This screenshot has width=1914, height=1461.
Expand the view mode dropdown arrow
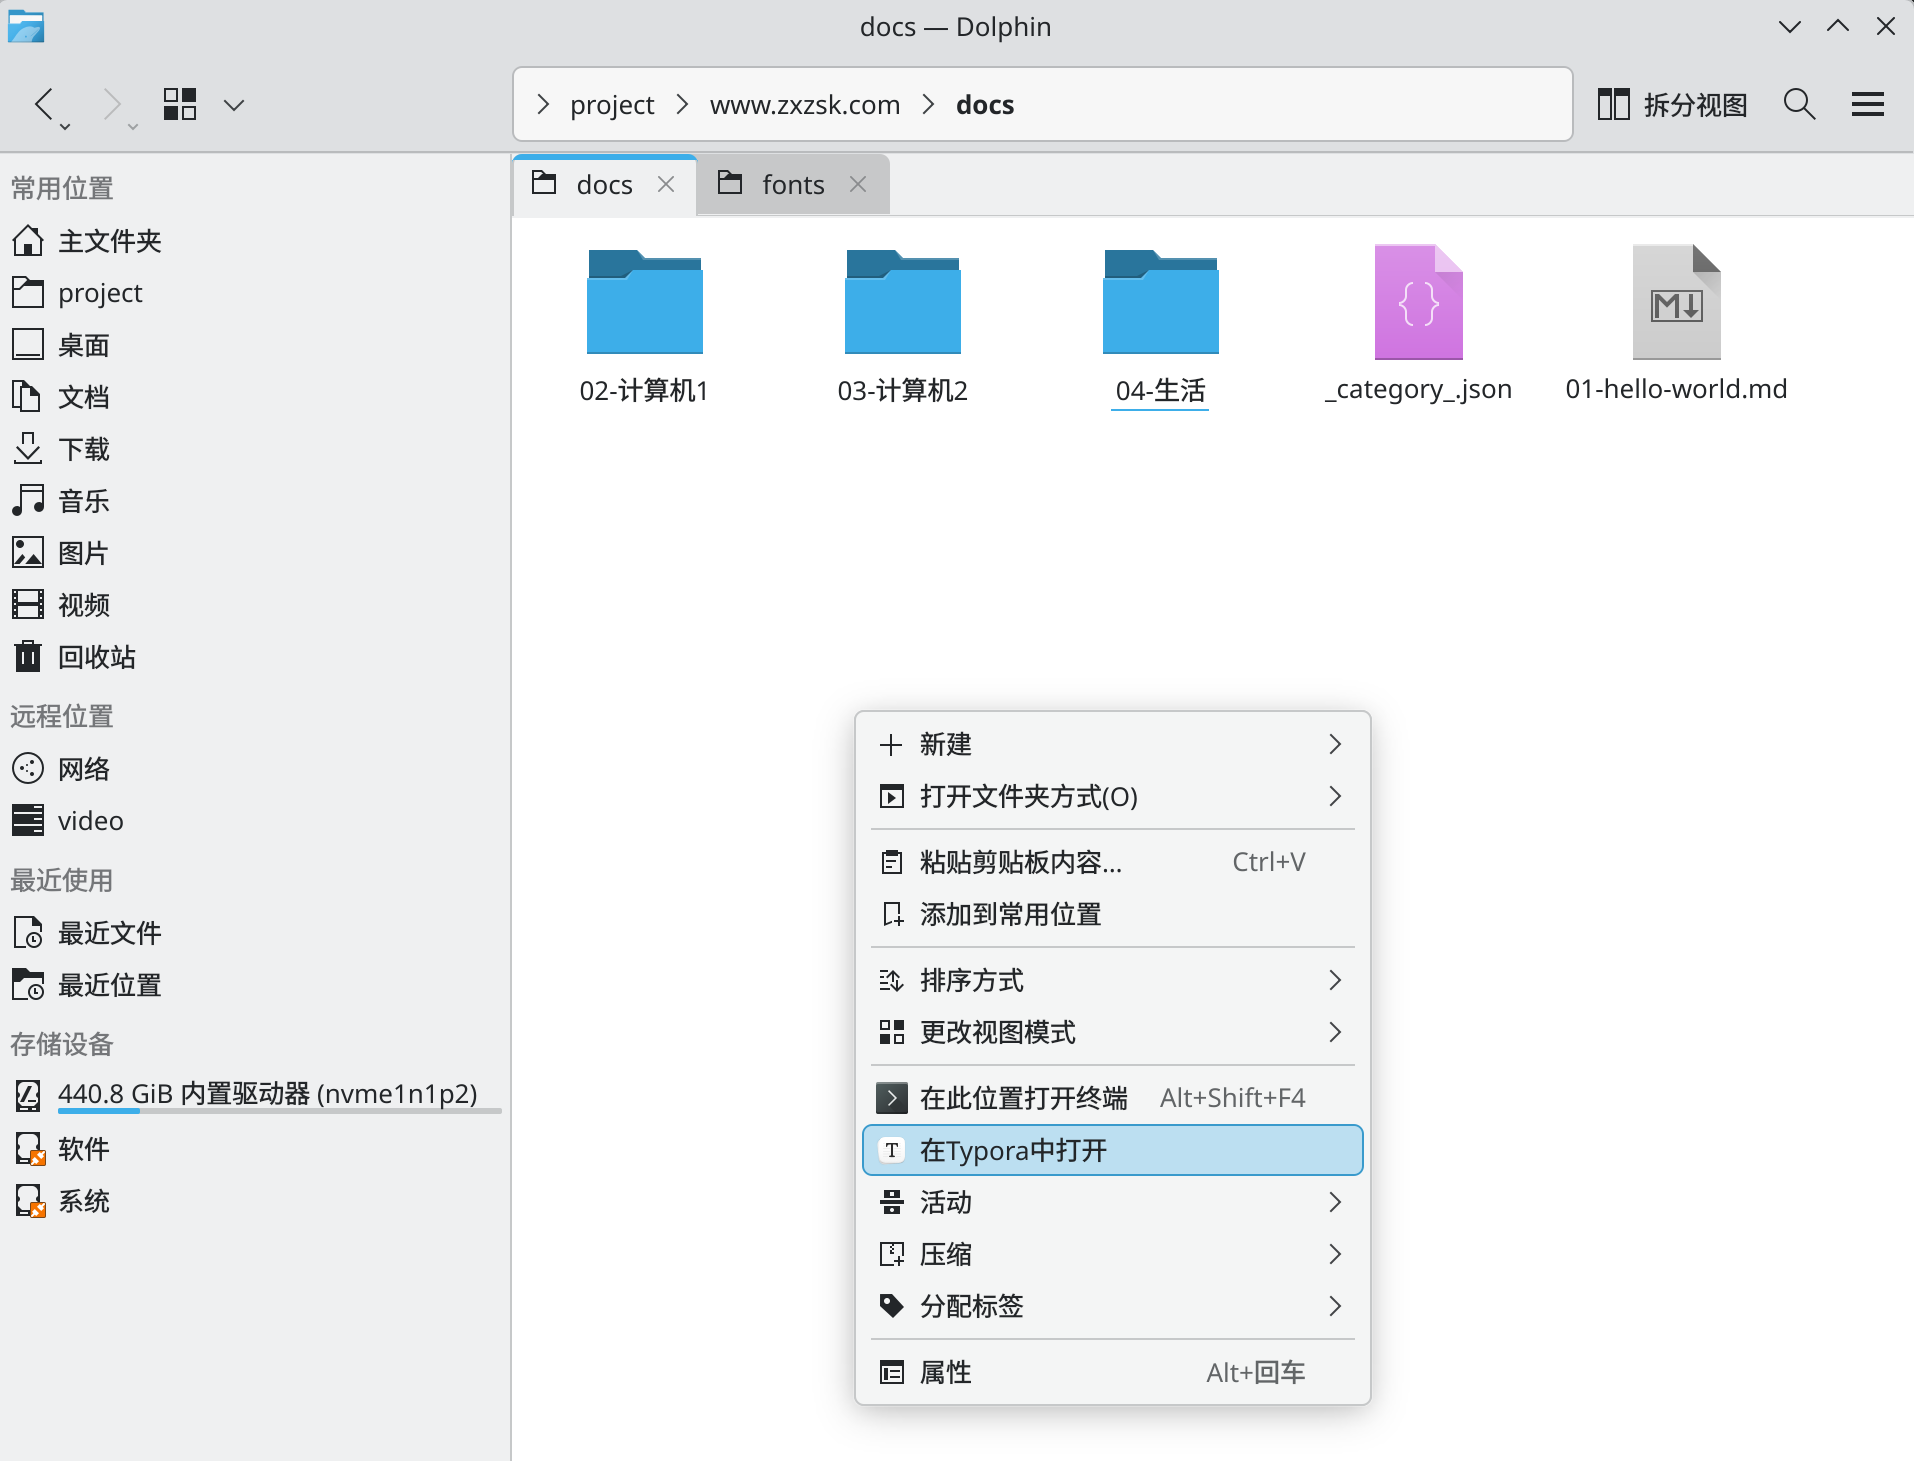(x=234, y=104)
